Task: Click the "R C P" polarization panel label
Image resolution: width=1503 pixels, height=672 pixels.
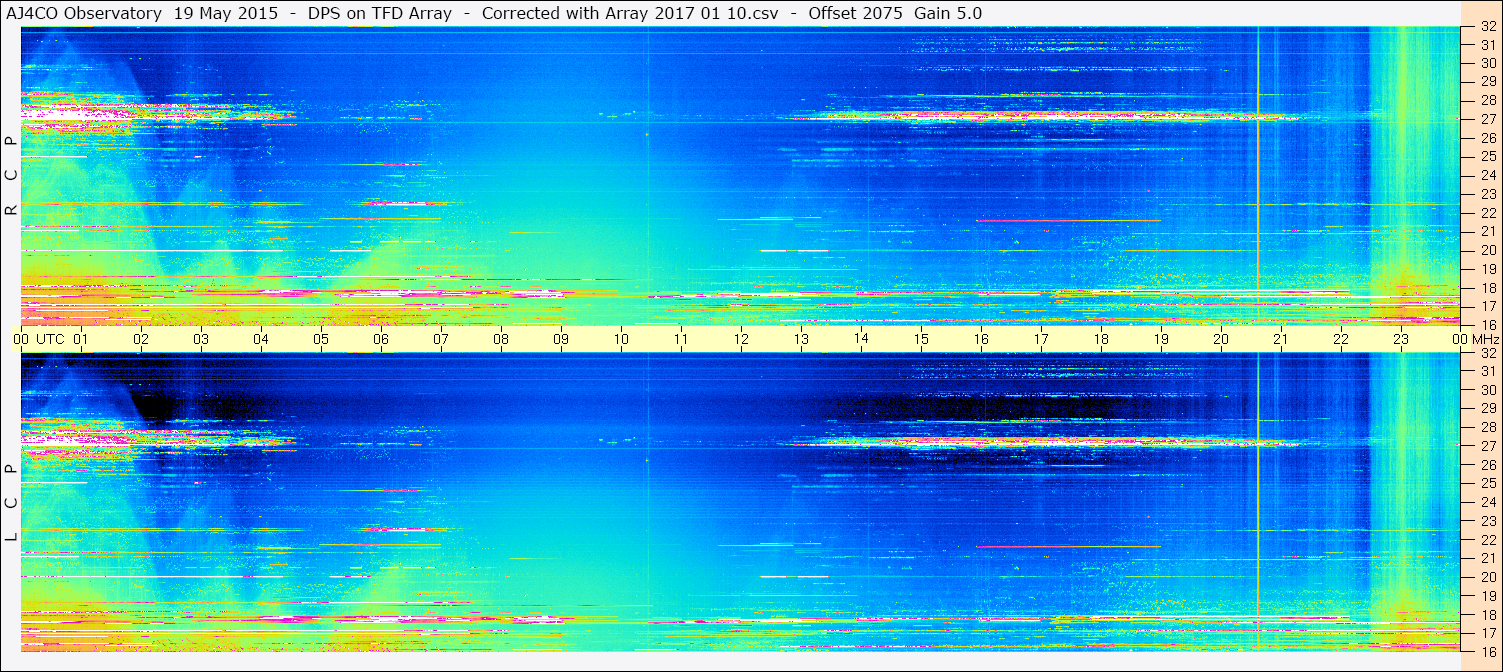Action: coord(11,176)
